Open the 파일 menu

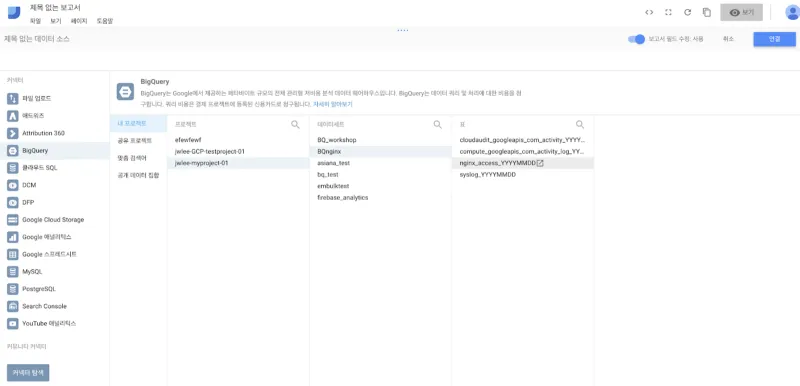(35, 21)
